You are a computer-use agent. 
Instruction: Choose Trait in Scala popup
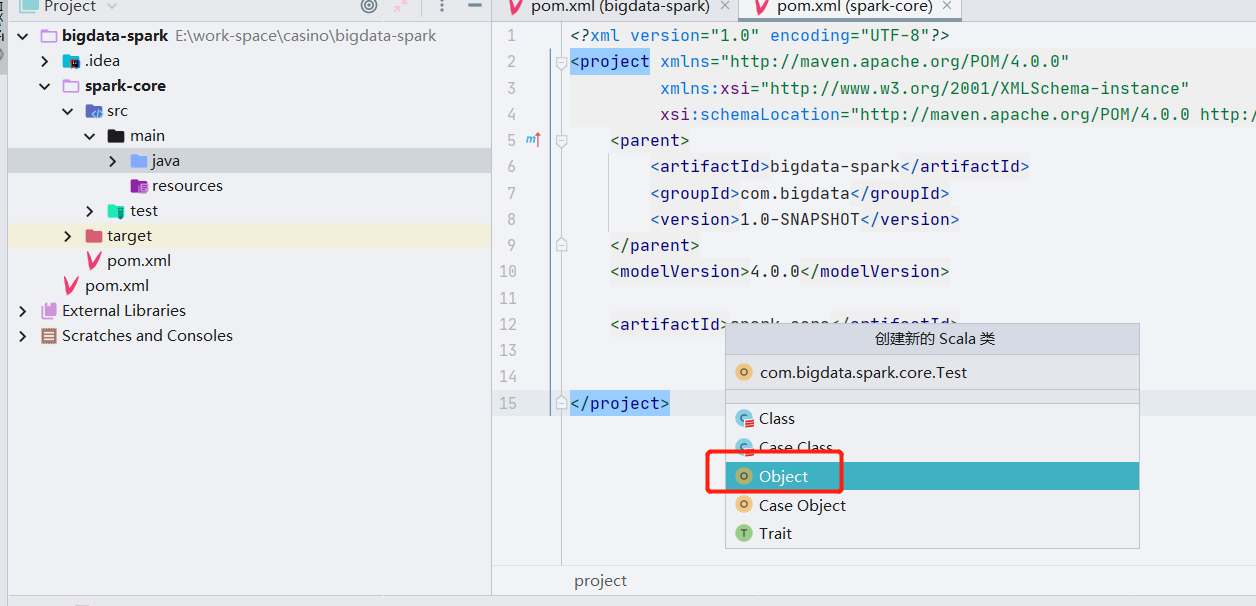[932, 533]
